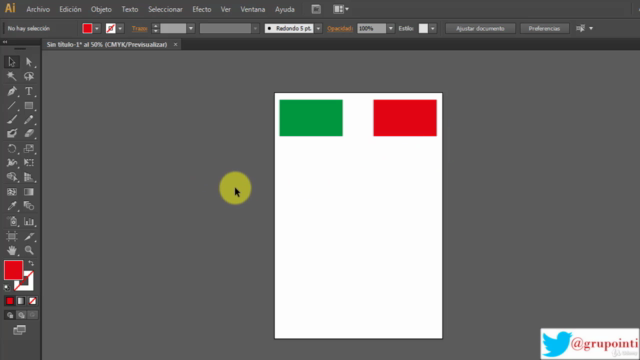Select the Width/Warp tool
The image size is (640, 360).
point(11,163)
